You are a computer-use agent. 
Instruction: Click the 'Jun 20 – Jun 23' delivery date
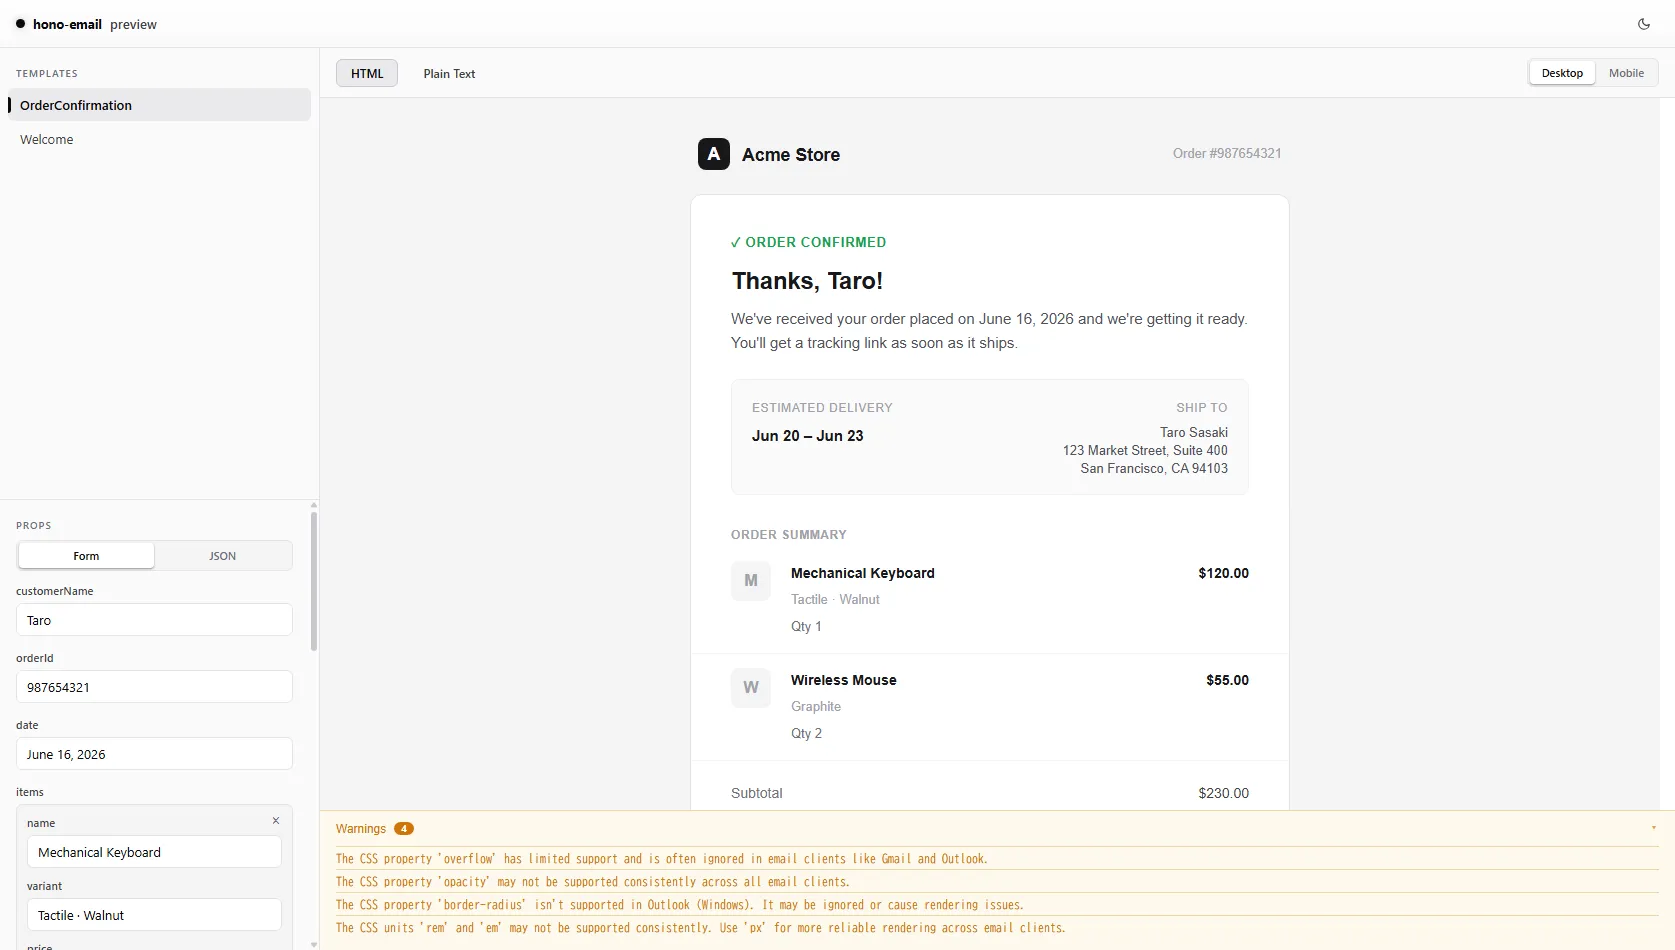pyautogui.click(x=807, y=436)
